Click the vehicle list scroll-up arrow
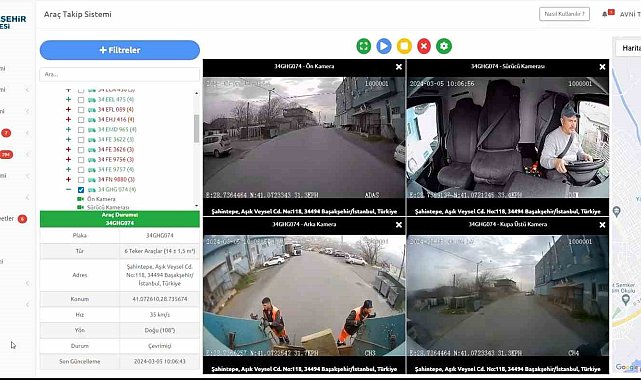The height and width of the screenshot is (380, 641). 196,93
